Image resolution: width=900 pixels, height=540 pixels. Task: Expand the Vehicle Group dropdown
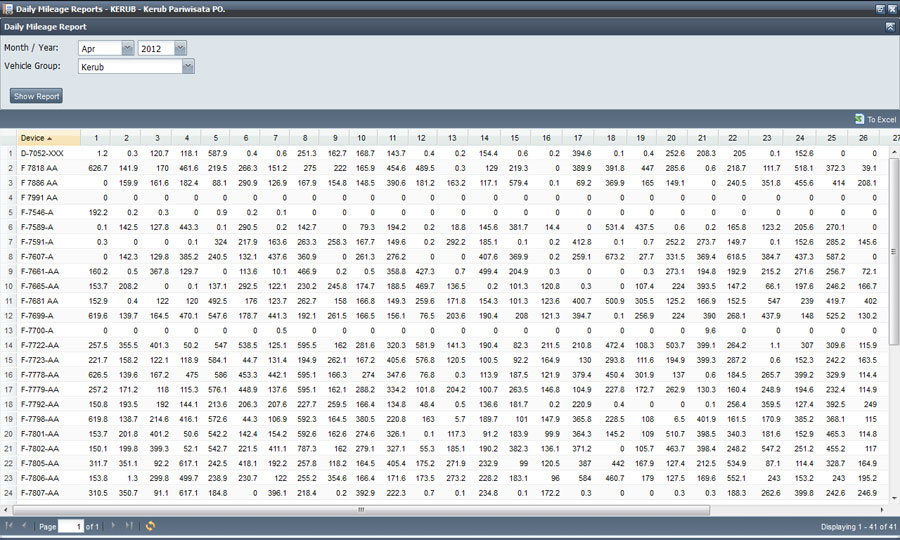(188, 67)
